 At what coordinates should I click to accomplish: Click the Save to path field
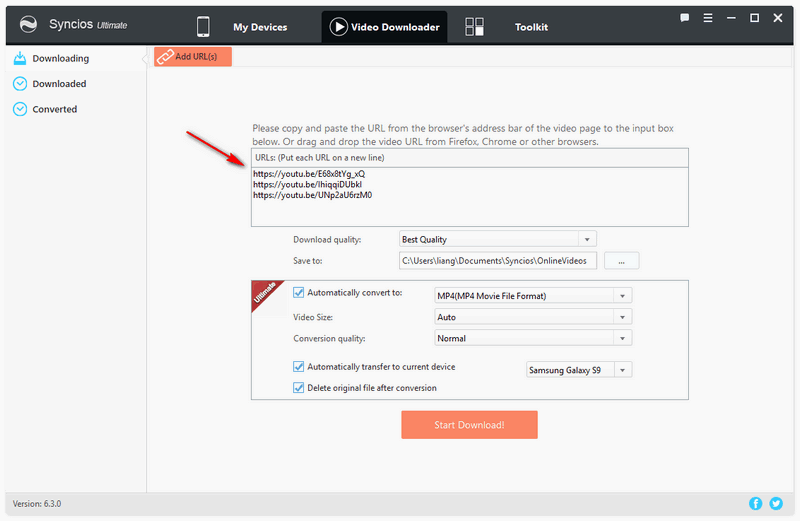click(x=497, y=261)
